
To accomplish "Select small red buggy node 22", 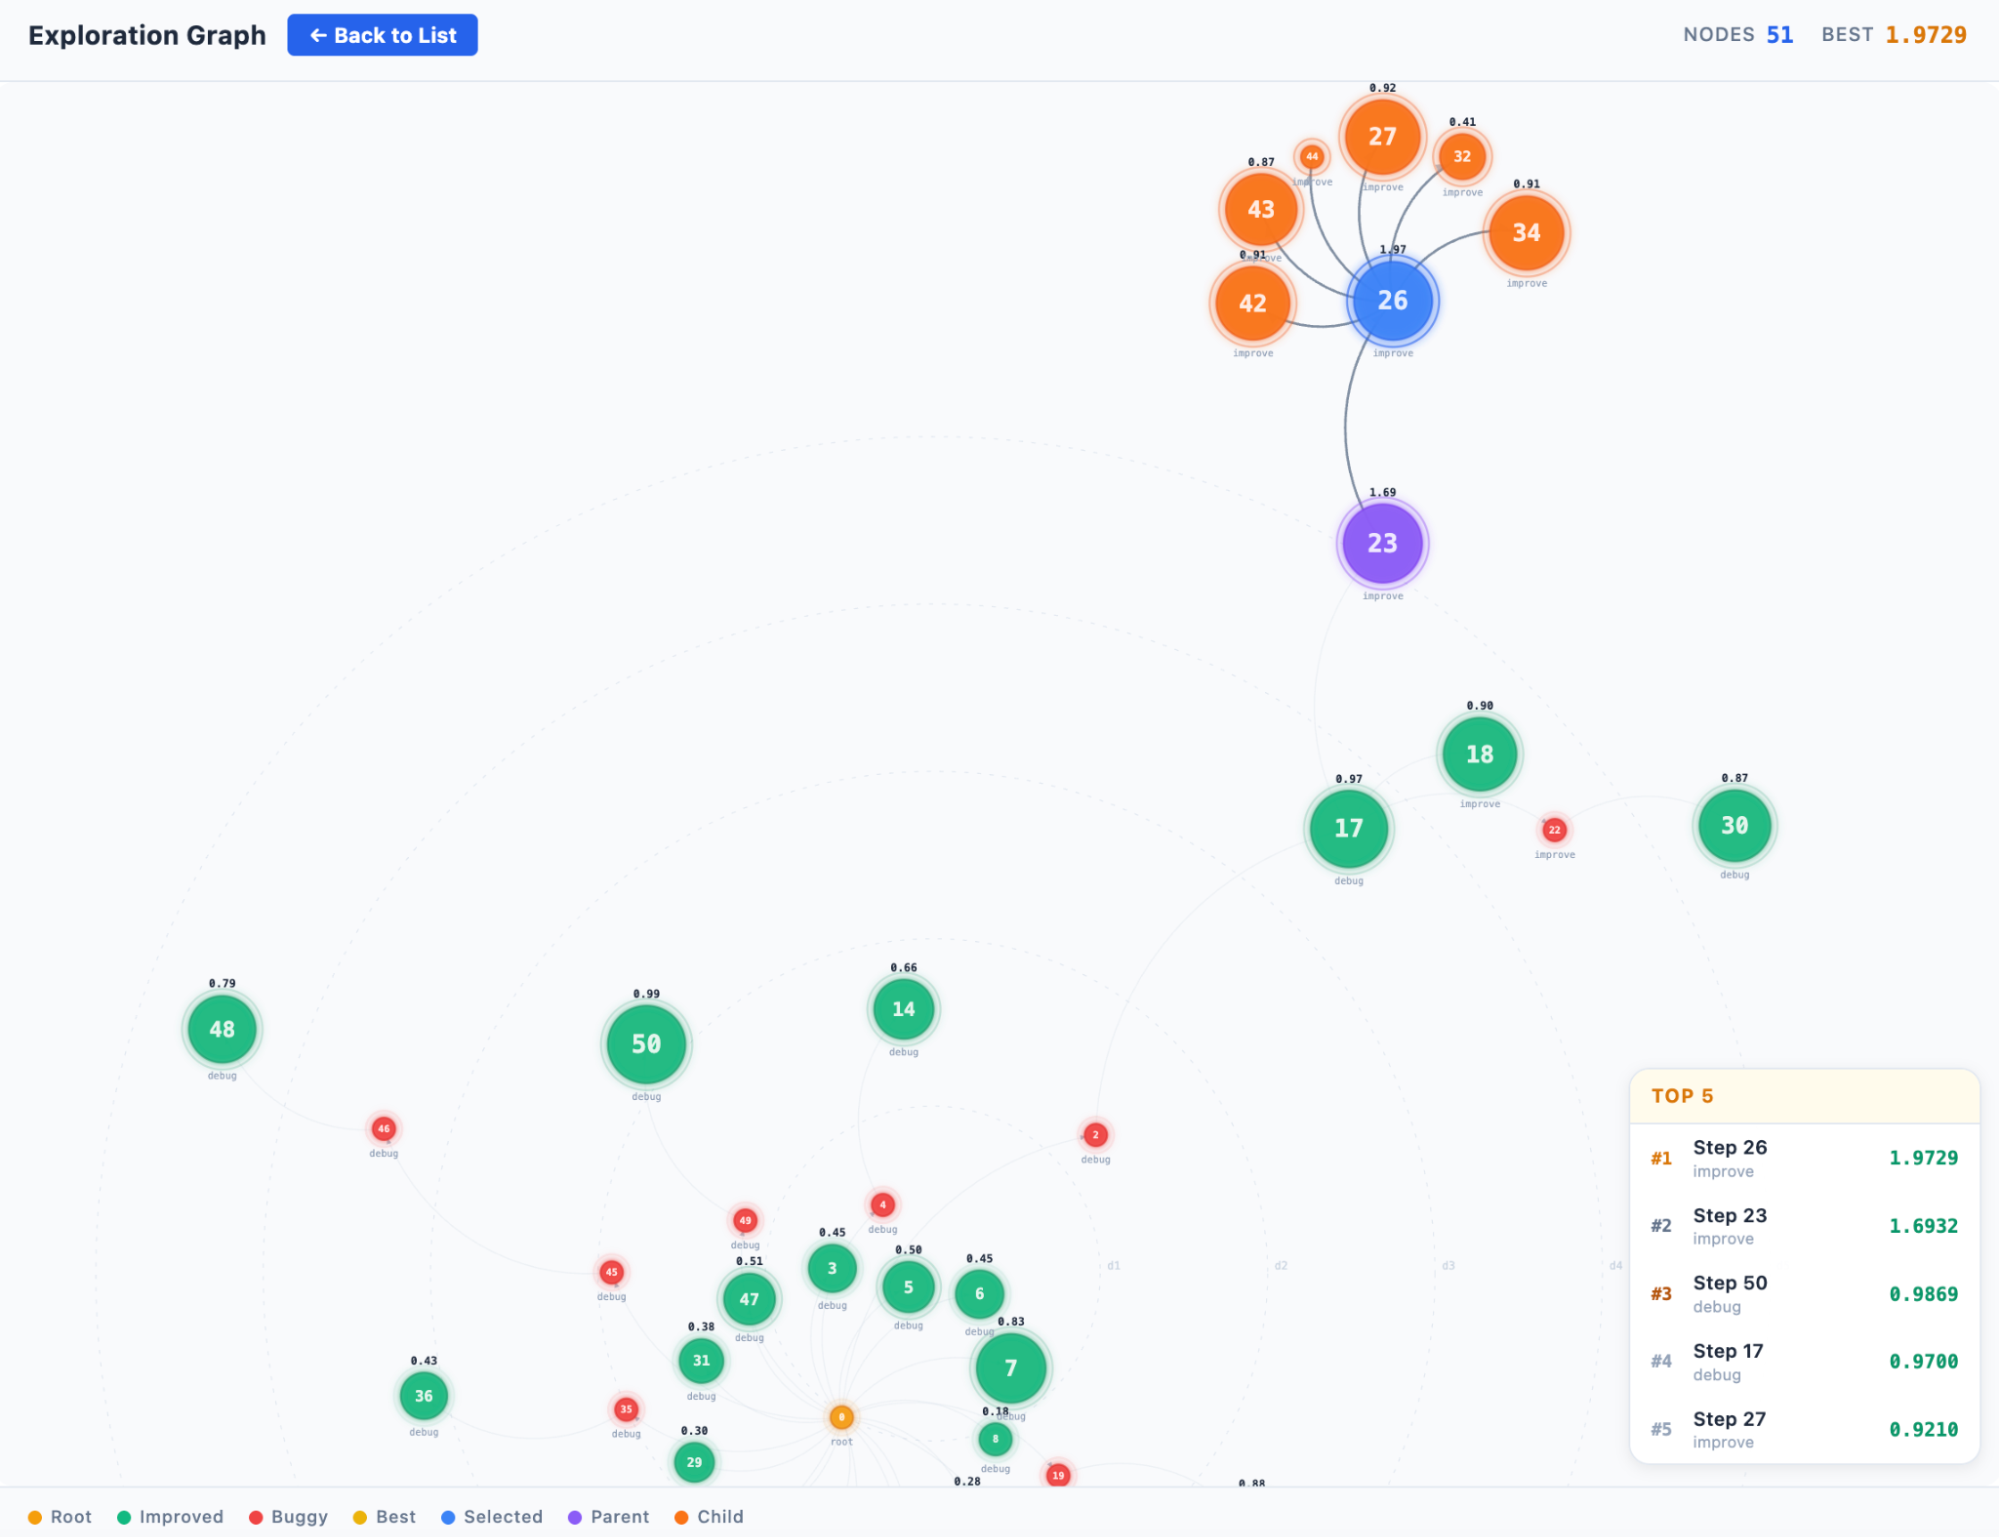I will point(1554,829).
